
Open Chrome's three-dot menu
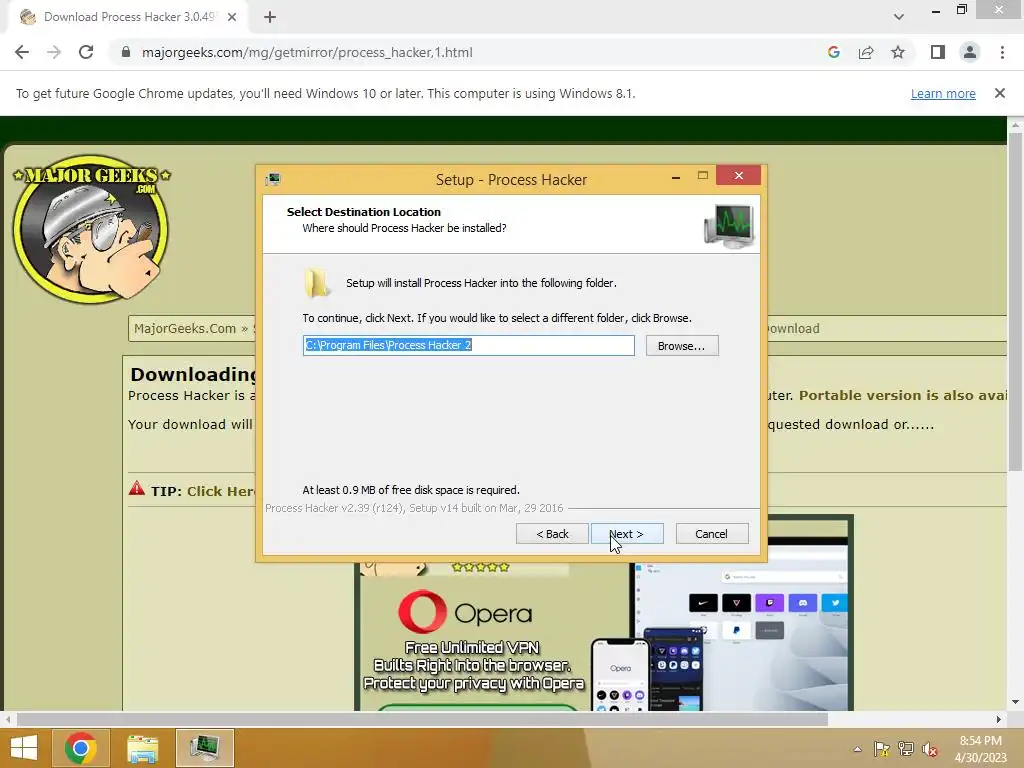point(1002,52)
